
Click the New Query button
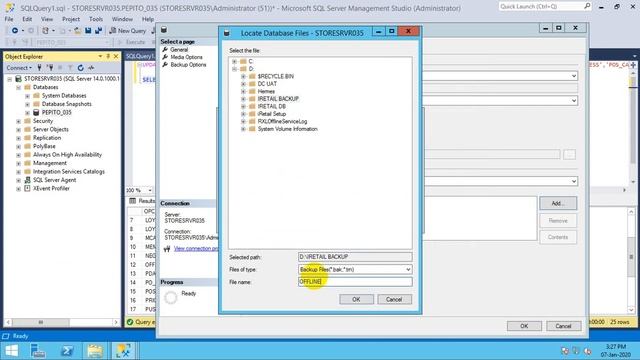pos(128,31)
